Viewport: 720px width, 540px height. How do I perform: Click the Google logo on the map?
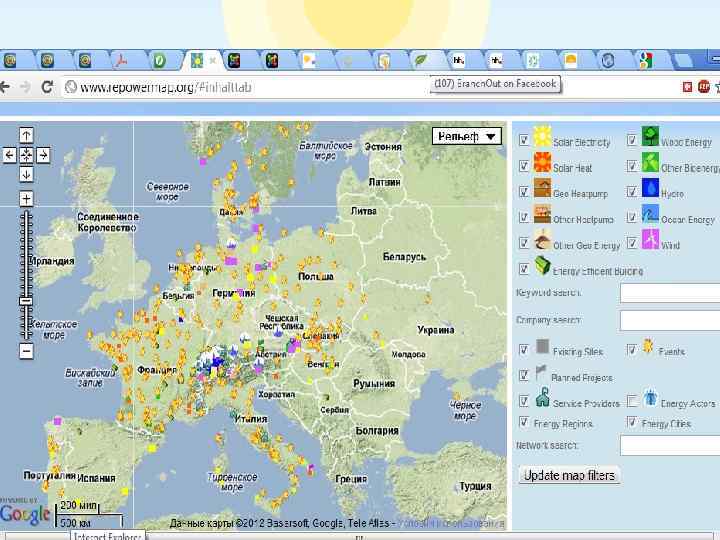(25, 514)
